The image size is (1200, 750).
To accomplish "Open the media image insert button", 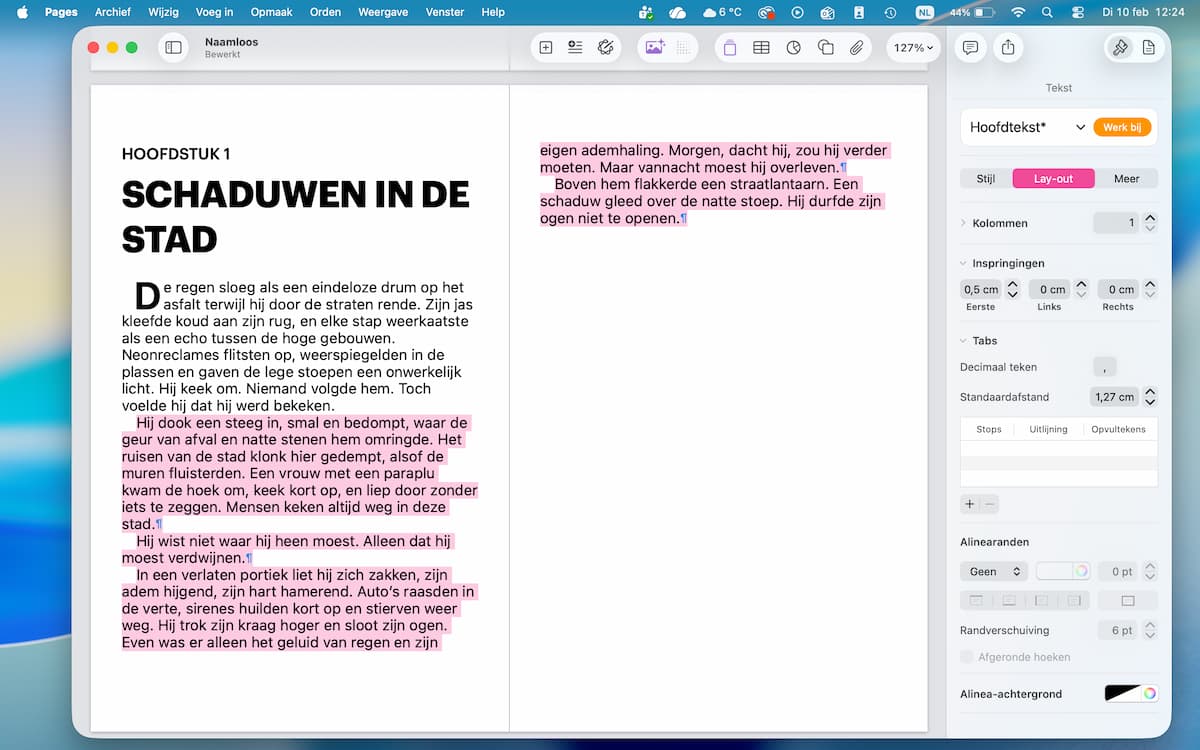I will click(x=655, y=47).
